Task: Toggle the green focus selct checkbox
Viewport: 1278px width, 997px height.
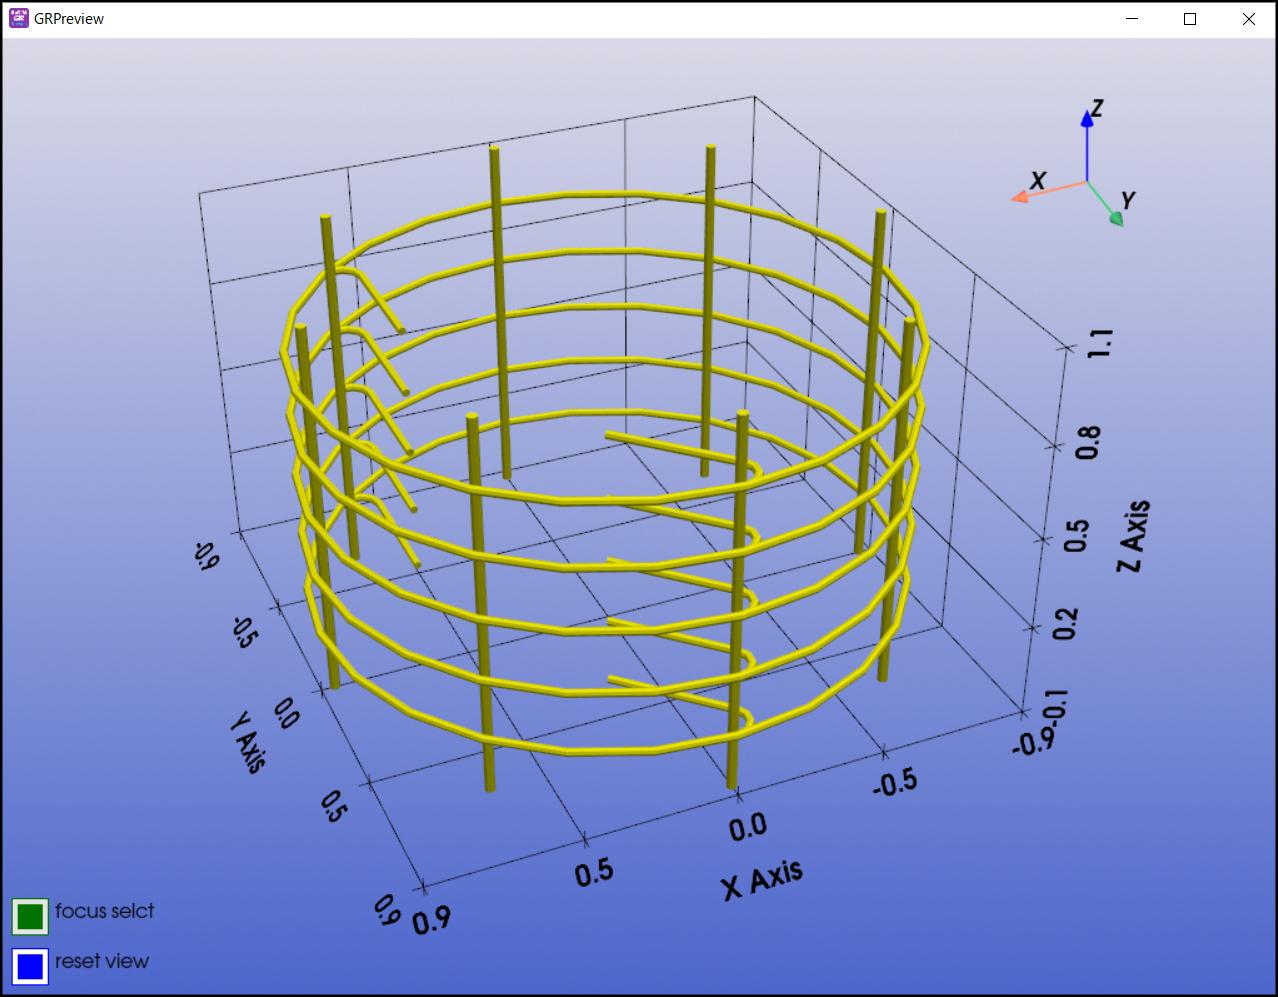Action: pos(30,915)
